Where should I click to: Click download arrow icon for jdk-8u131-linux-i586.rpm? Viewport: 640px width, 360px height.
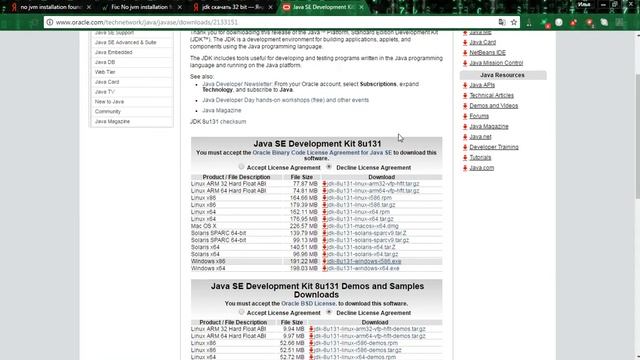coord(324,198)
